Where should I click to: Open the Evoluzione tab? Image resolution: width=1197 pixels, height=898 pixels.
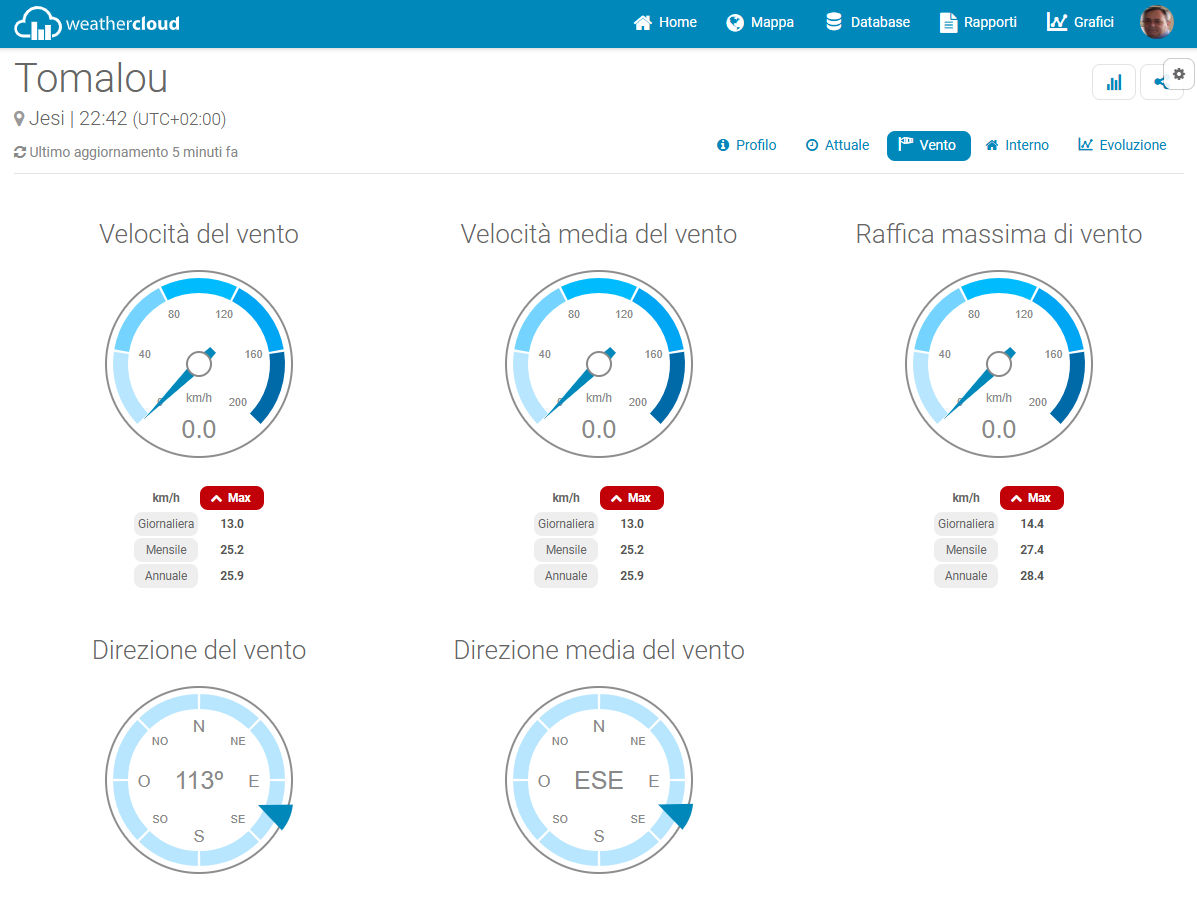(x=1122, y=145)
